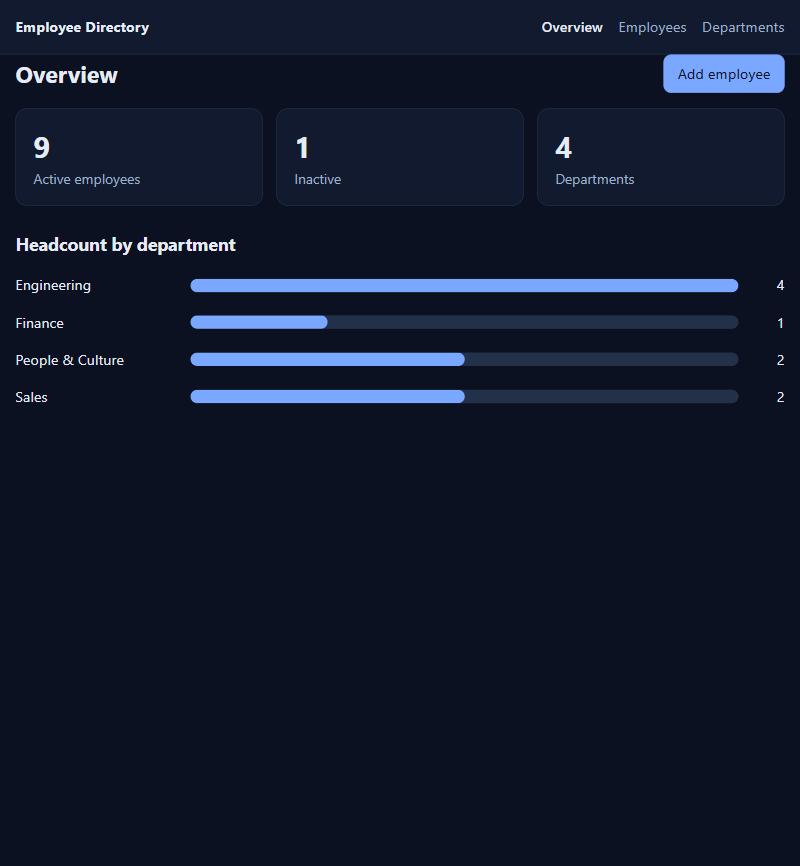Go to the Departments nav tab
Image resolution: width=800 pixels, height=866 pixels.
(743, 27)
